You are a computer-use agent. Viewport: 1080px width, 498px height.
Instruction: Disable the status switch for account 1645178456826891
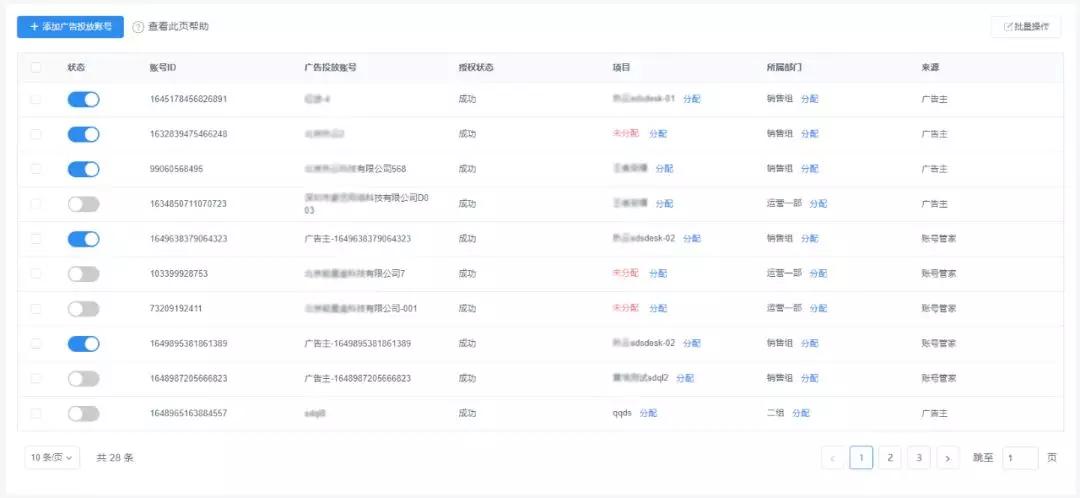click(83, 99)
